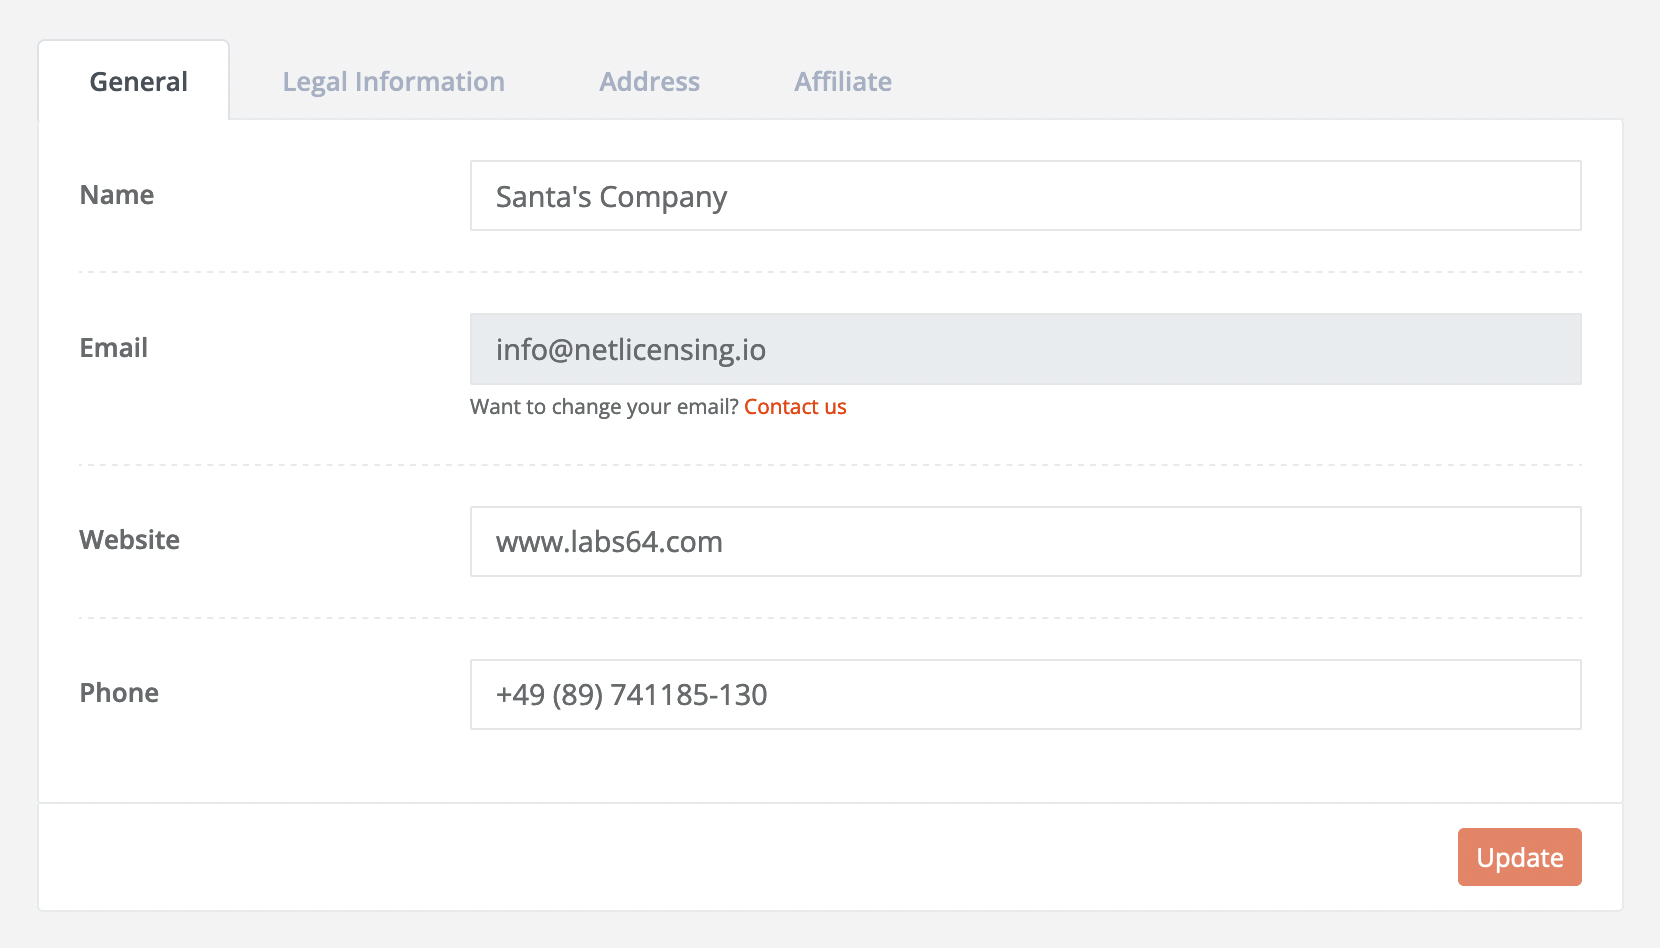
Task: Click the 'Want to change your email?' hint text
Action: [x=604, y=407]
